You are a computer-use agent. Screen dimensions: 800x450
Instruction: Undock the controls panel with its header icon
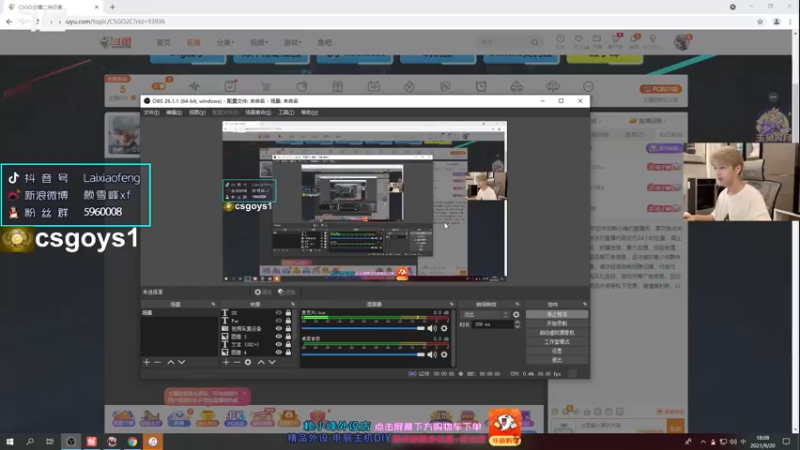click(x=585, y=304)
